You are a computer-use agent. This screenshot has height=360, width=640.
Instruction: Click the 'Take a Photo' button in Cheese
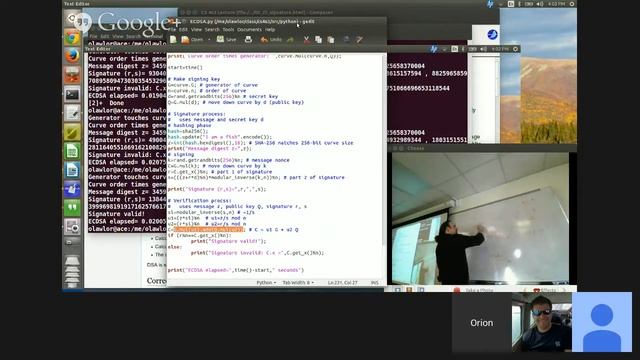(474, 290)
